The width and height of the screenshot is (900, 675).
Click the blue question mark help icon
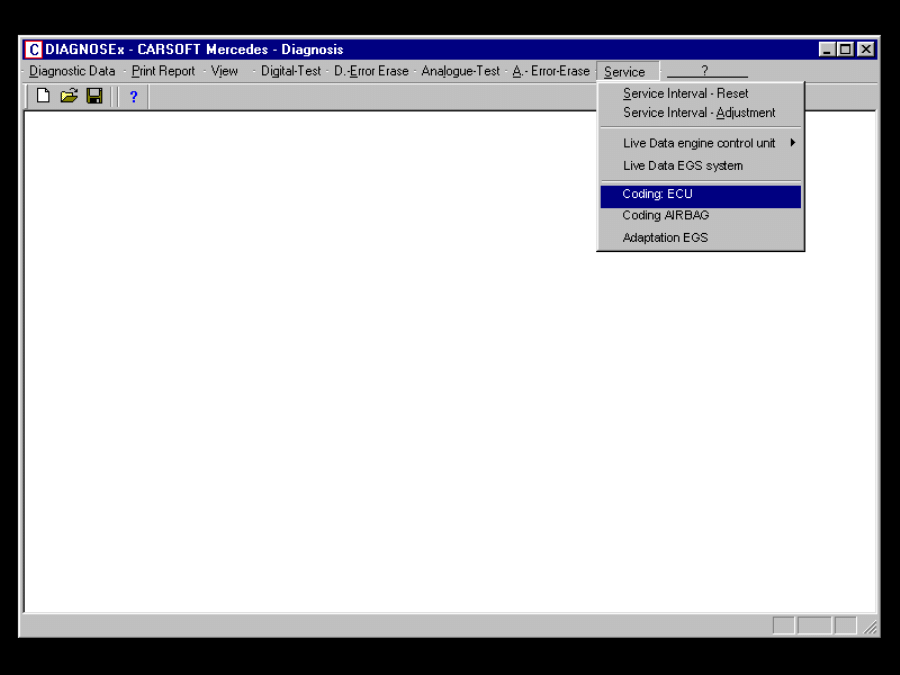point(133,97)
